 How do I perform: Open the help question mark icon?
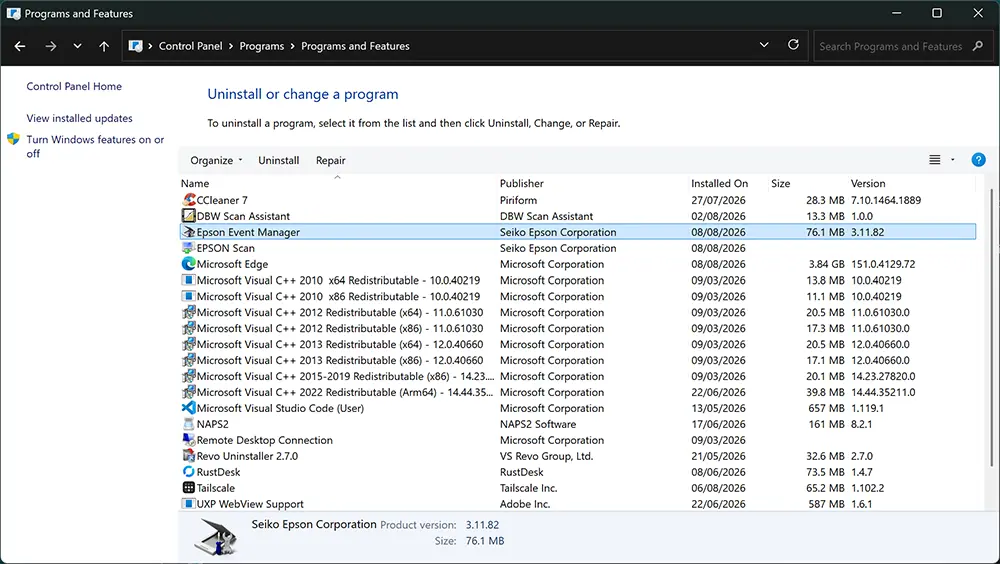point(978,160)
